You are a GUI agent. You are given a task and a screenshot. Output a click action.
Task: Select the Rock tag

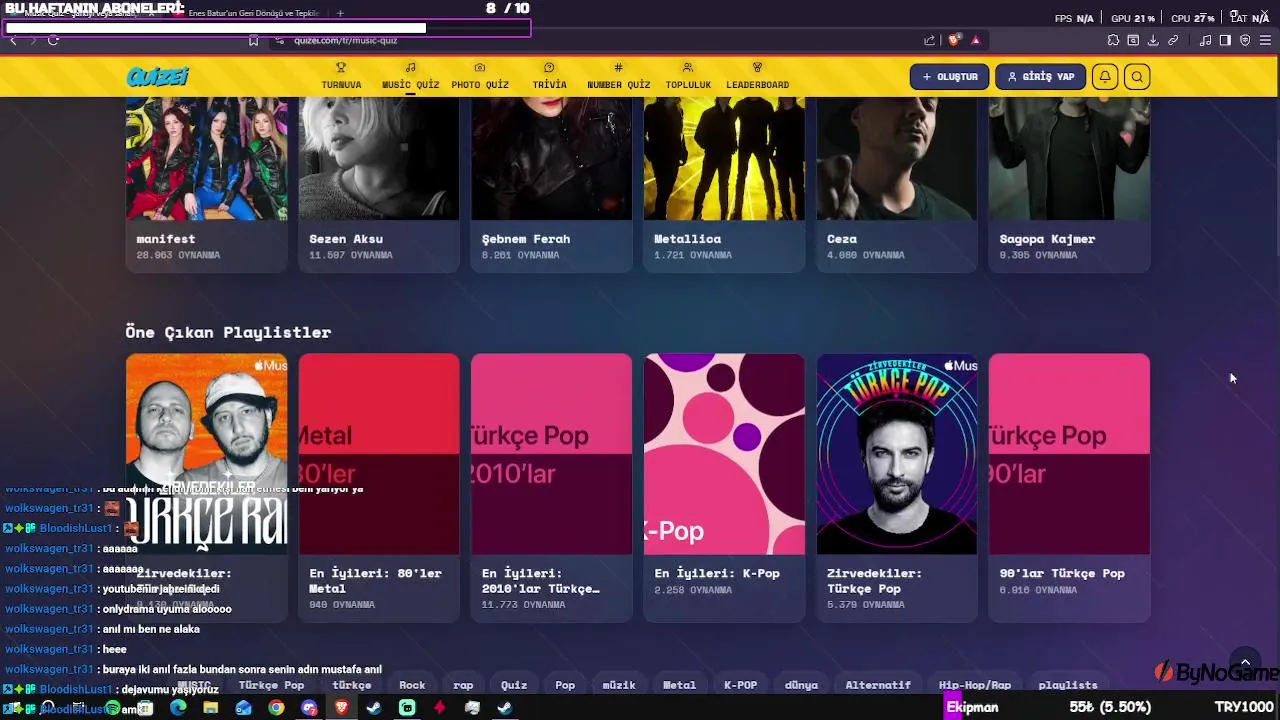click(412, 685)
